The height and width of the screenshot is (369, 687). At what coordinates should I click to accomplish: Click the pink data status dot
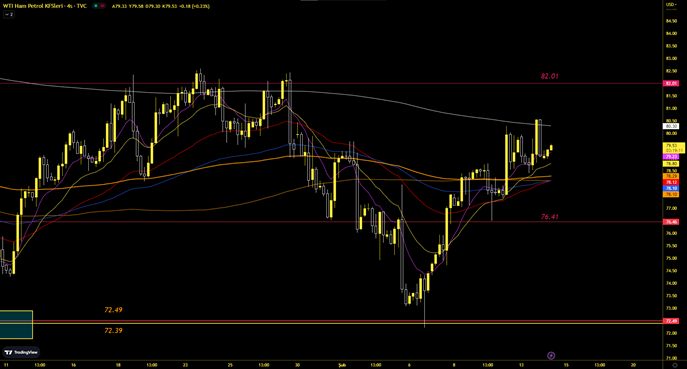tap(102, 6)
